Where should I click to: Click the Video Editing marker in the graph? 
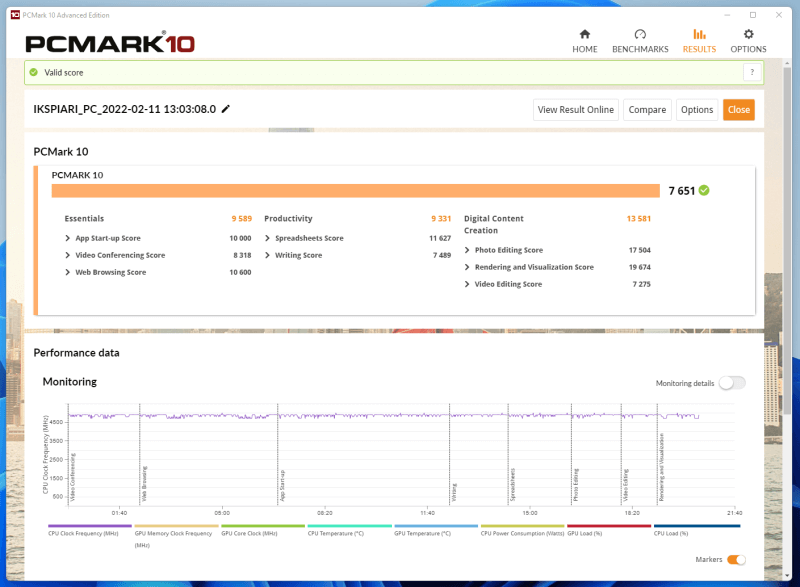(x=626, y=485)
